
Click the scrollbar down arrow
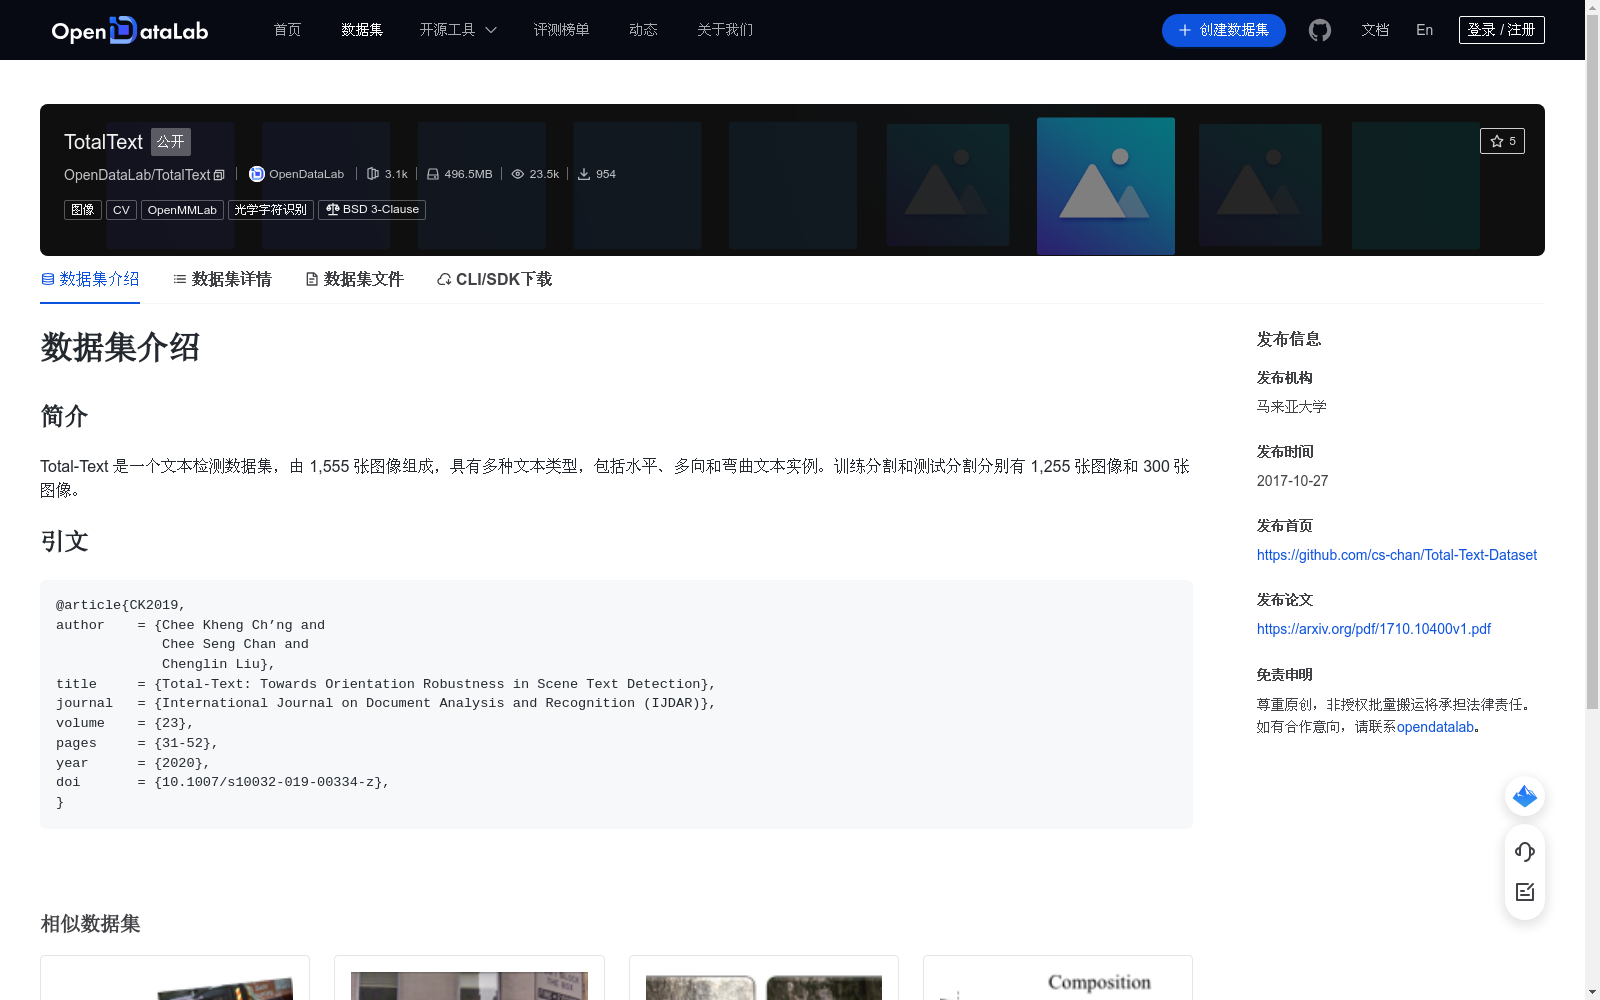[1592, 992]
